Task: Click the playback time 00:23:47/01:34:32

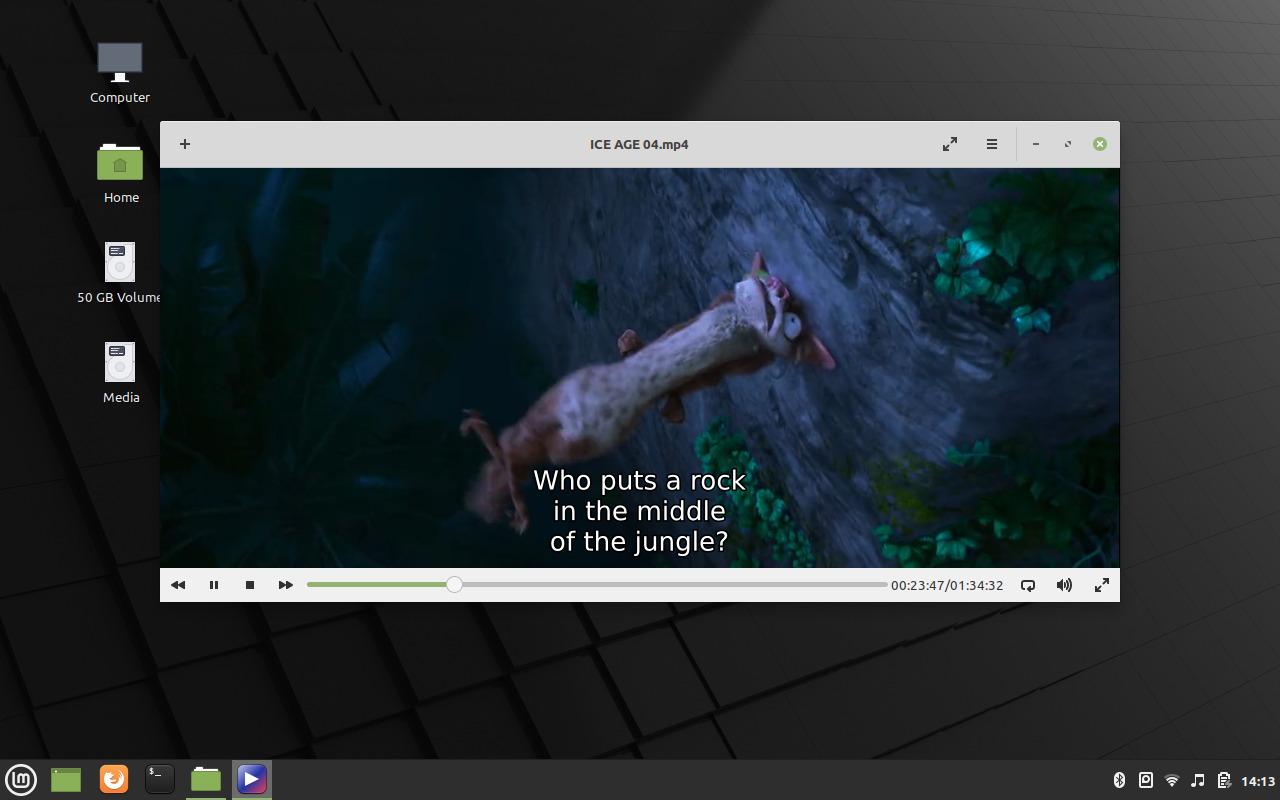Action: (947, 585)
